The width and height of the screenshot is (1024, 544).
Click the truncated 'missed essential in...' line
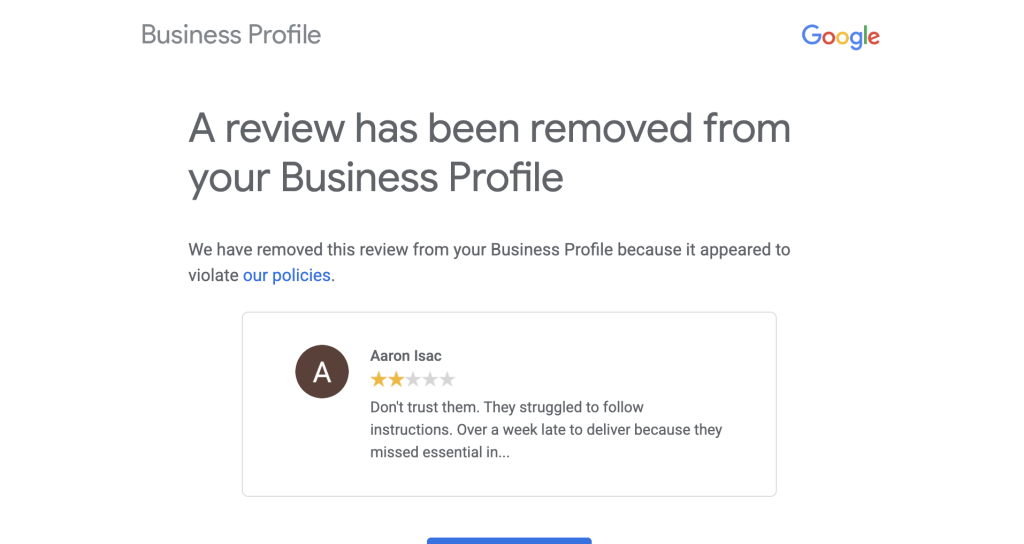[x=440, y=451]
